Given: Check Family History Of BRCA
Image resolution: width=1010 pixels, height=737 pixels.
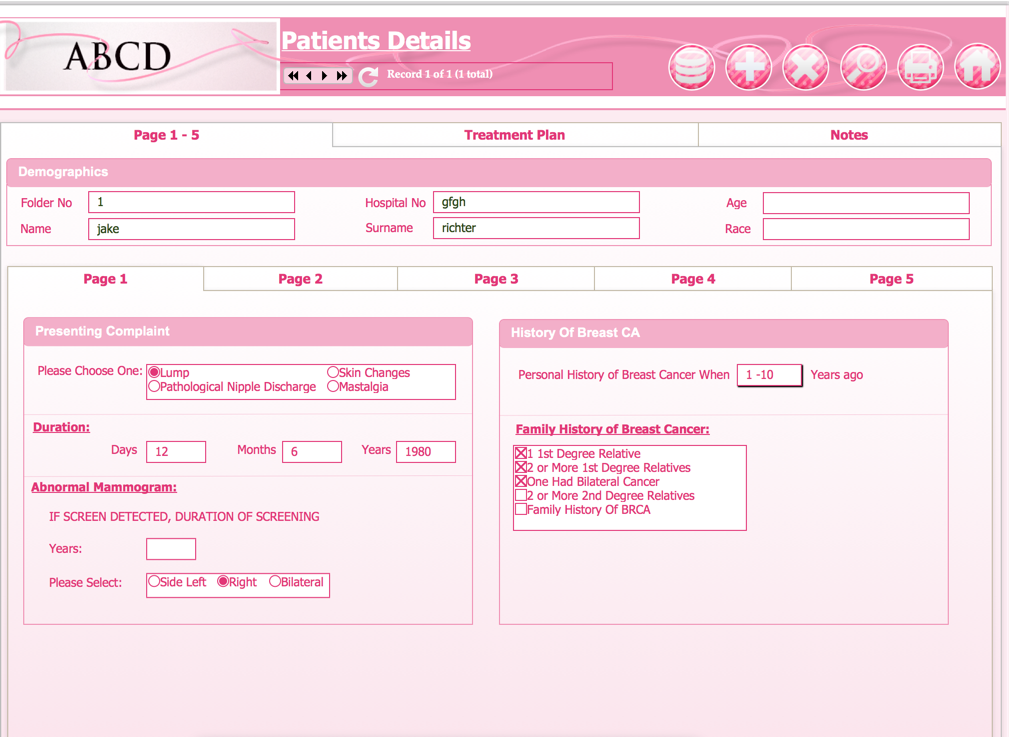Looking at the screenshot, I should 521,510.
